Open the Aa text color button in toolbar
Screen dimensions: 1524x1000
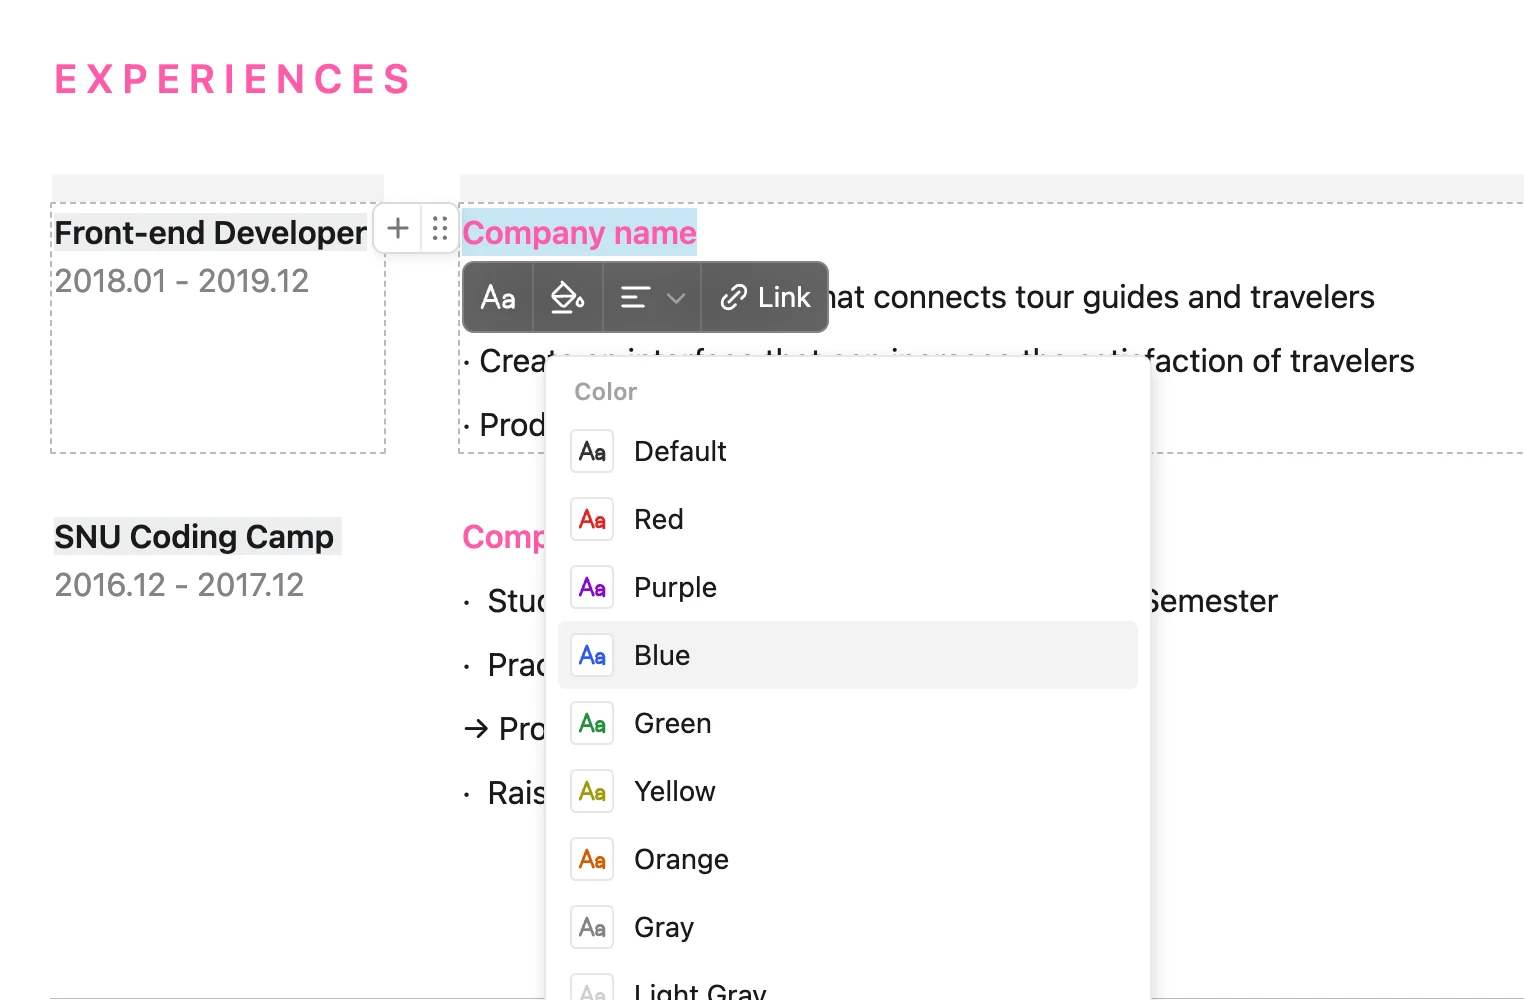coord(498,297)
